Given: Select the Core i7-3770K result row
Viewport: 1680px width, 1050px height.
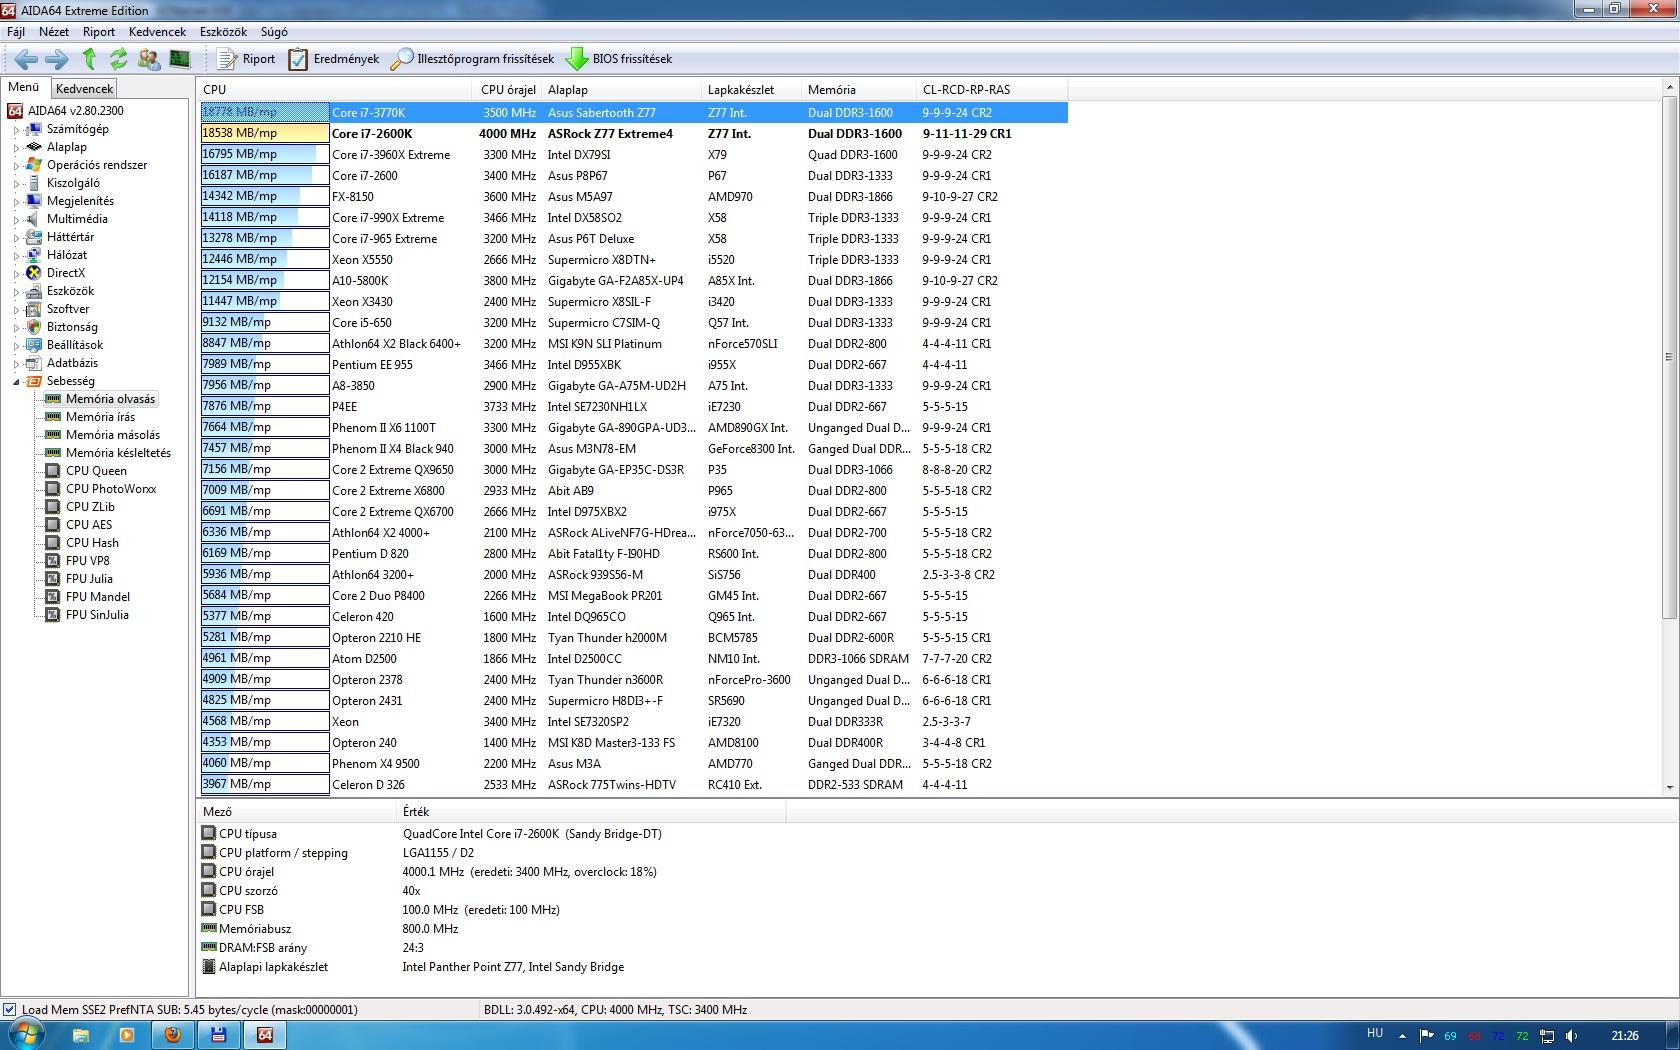Looking at the screenshot, I should coord(634,113).
